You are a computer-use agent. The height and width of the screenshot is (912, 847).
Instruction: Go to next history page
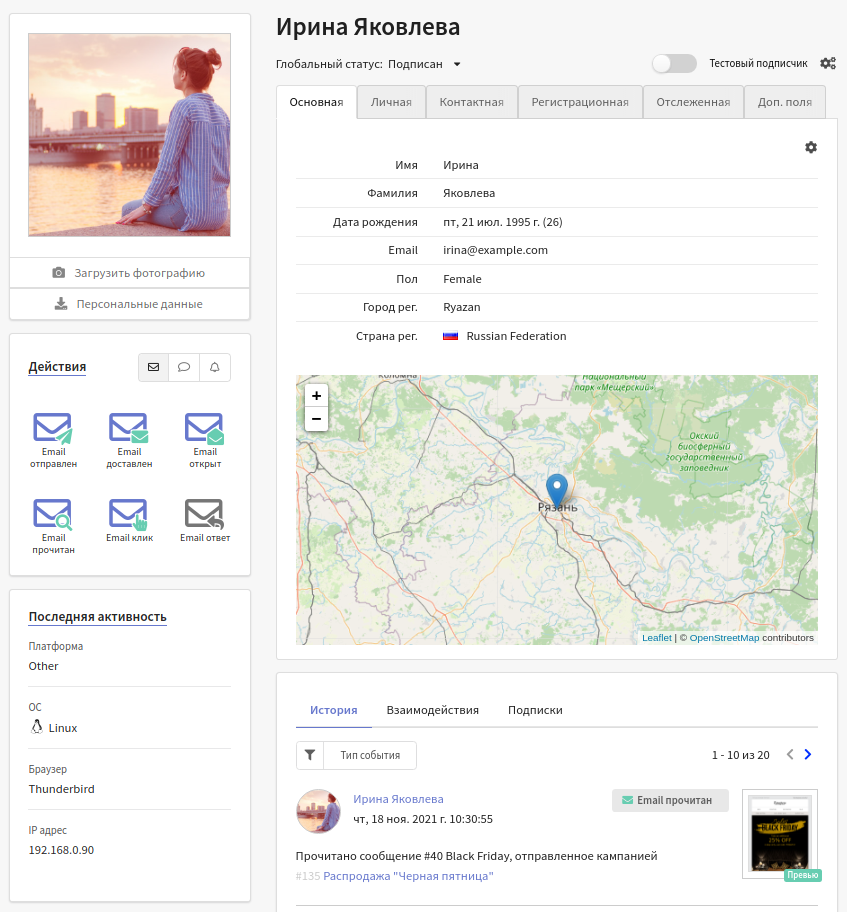808,755
